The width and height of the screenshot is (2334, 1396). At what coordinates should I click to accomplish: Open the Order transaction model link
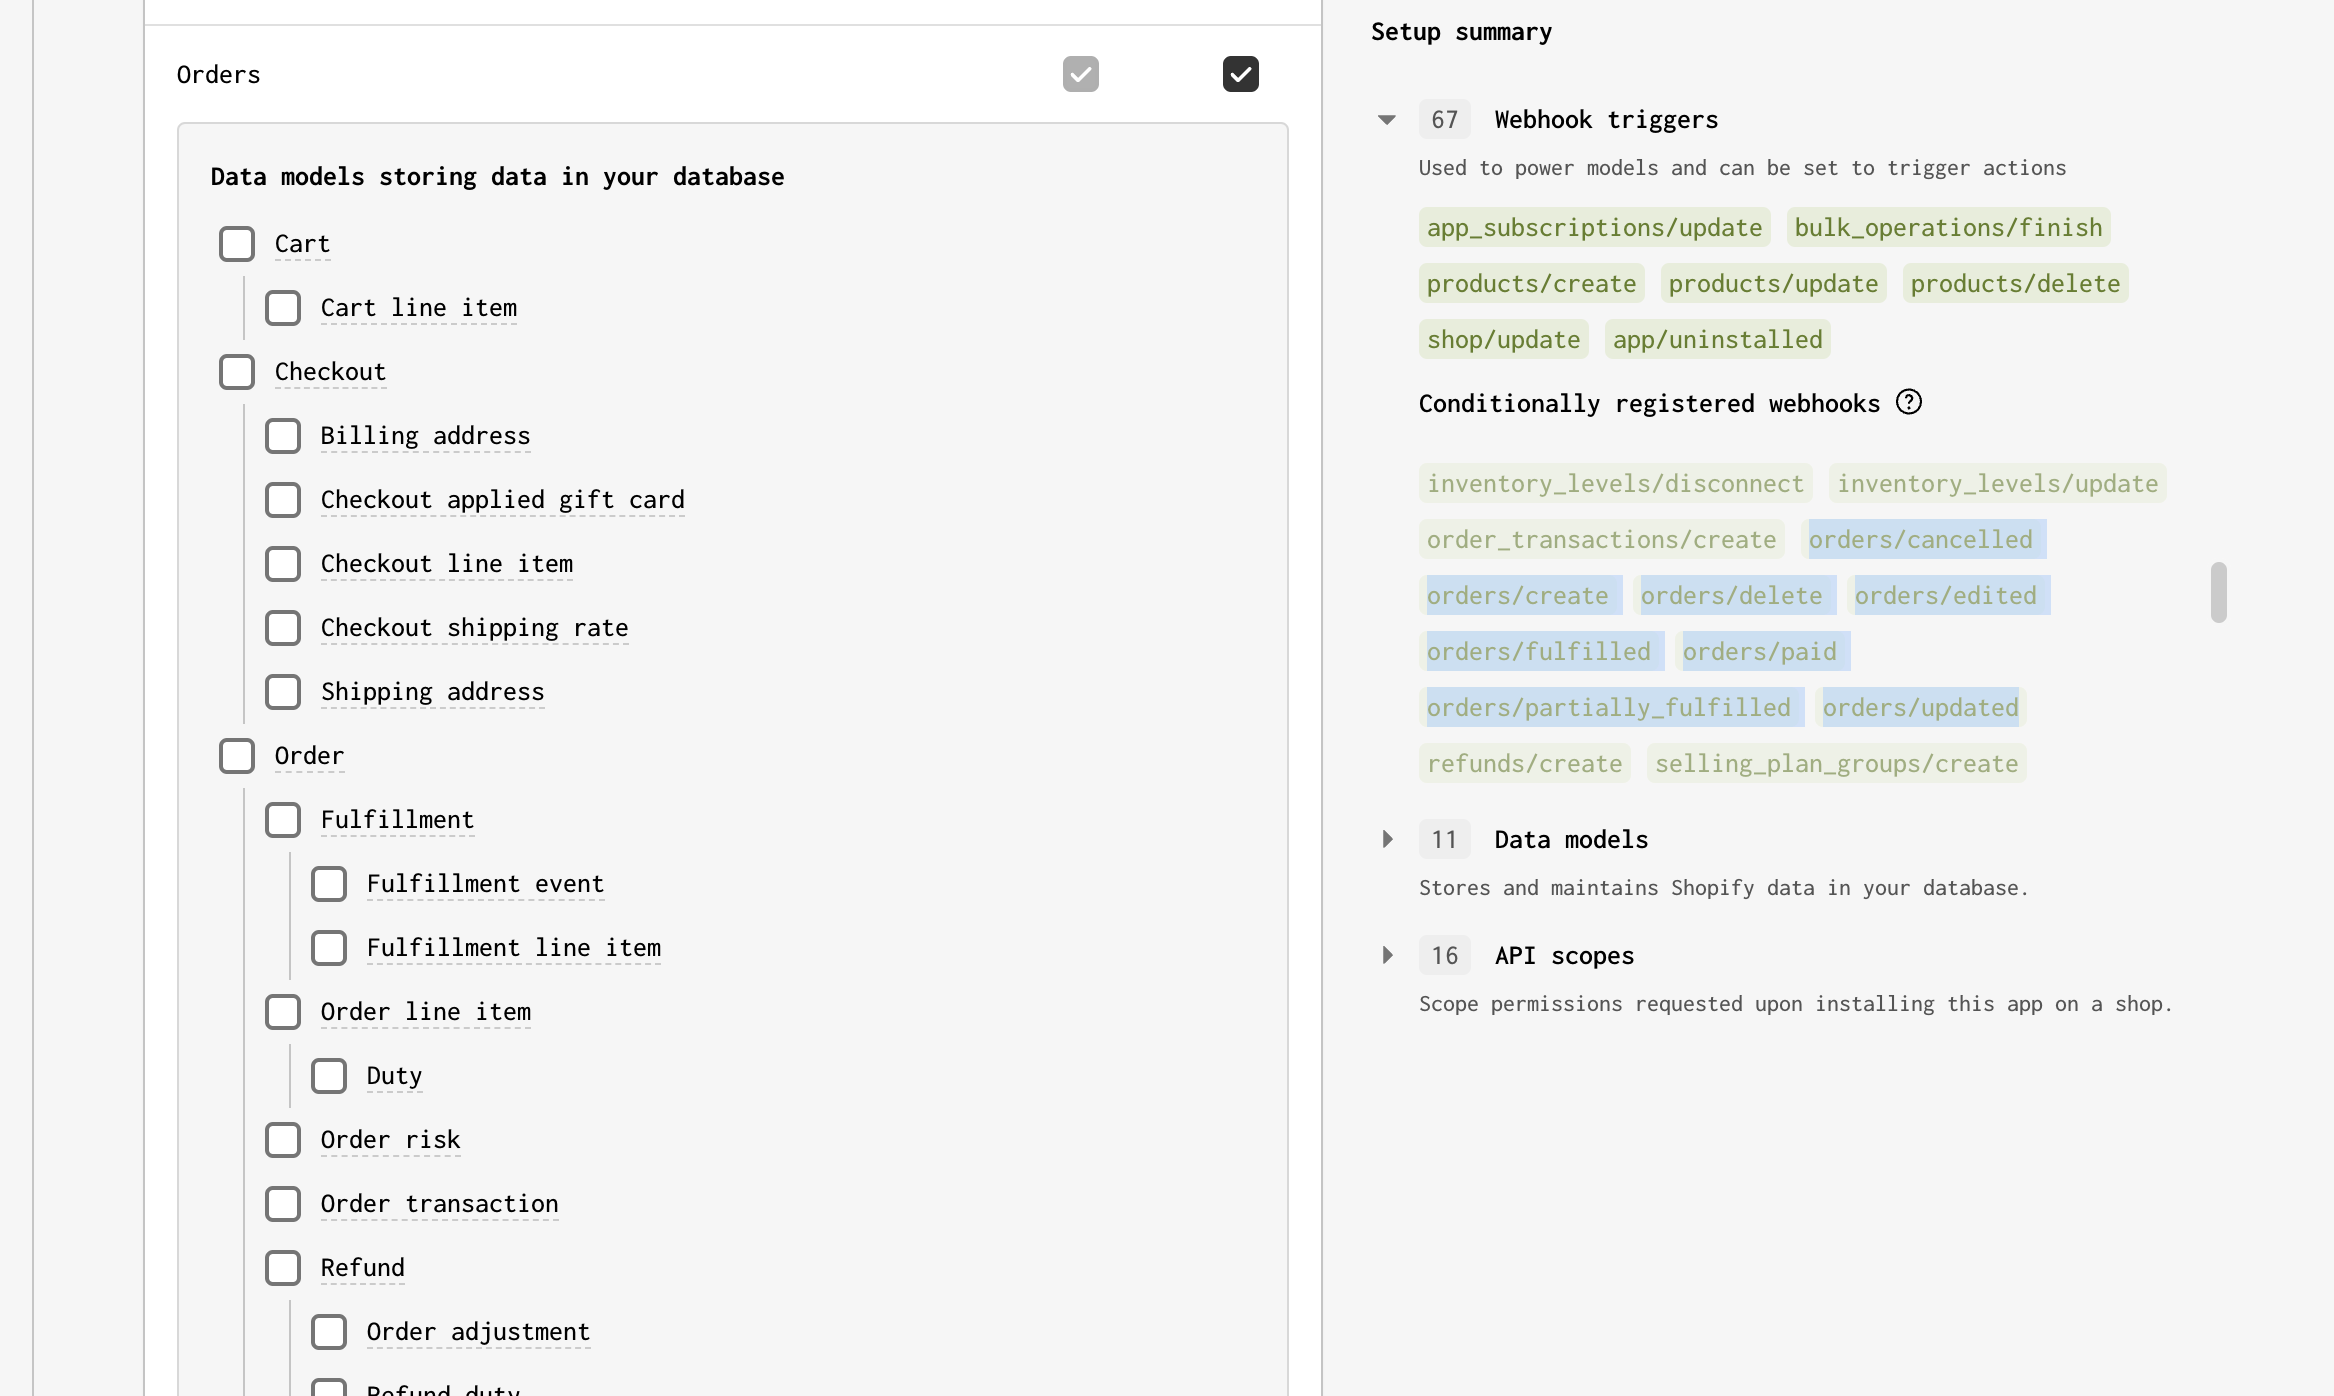point(439,1204)
